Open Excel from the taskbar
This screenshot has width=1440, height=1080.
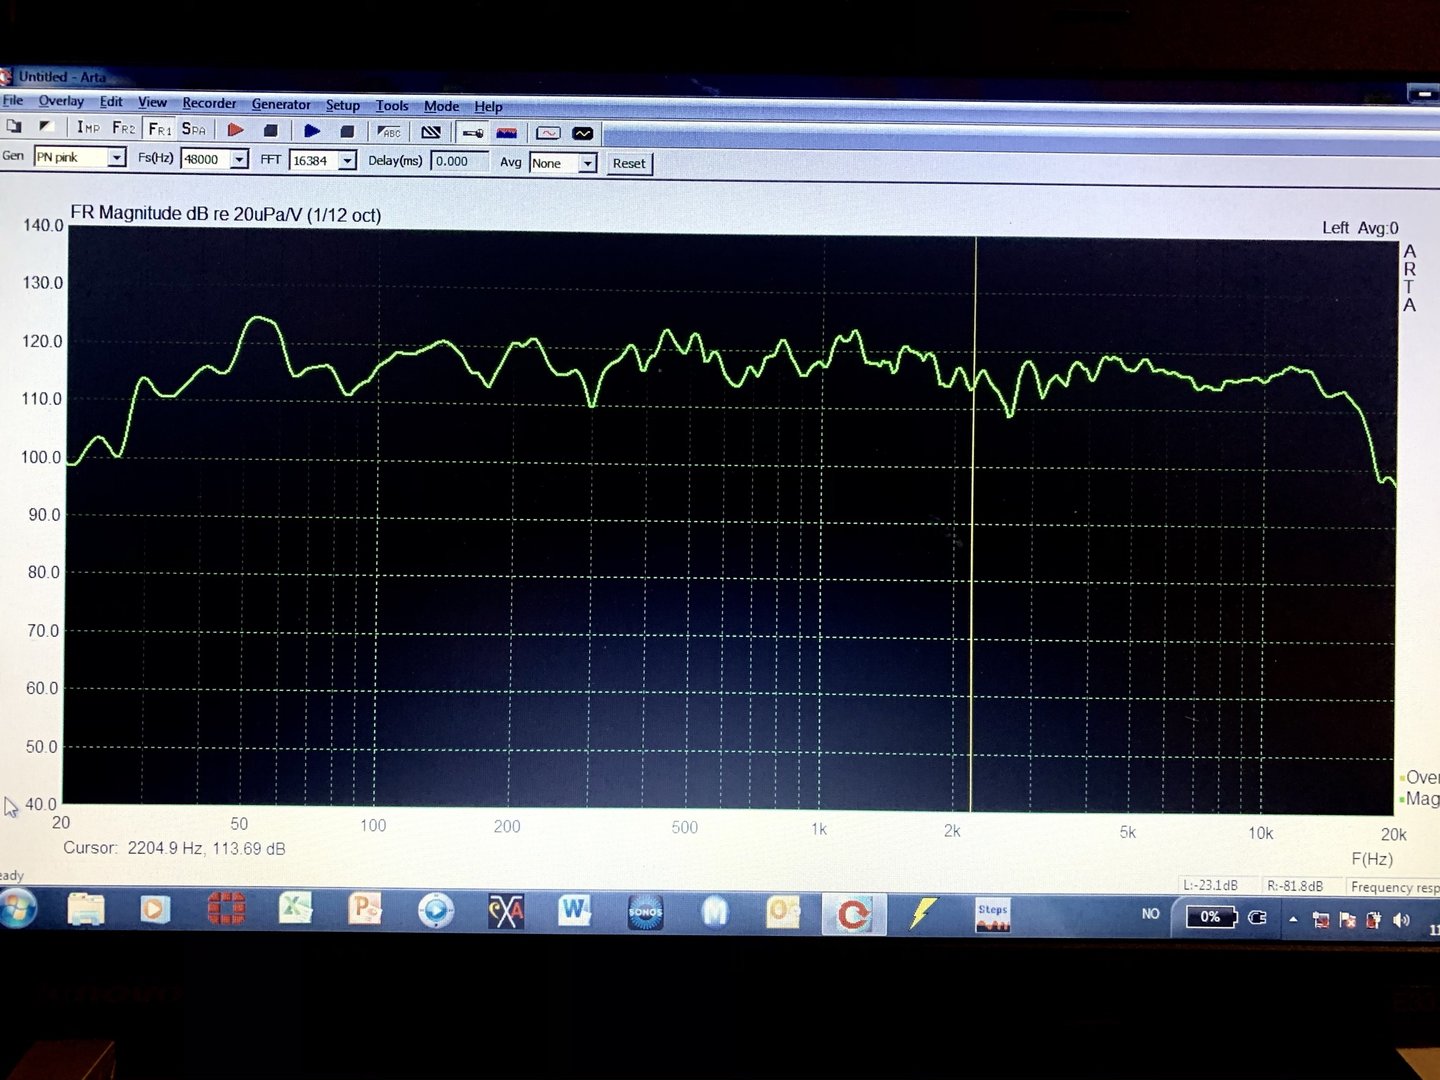[x=296, y=909]
